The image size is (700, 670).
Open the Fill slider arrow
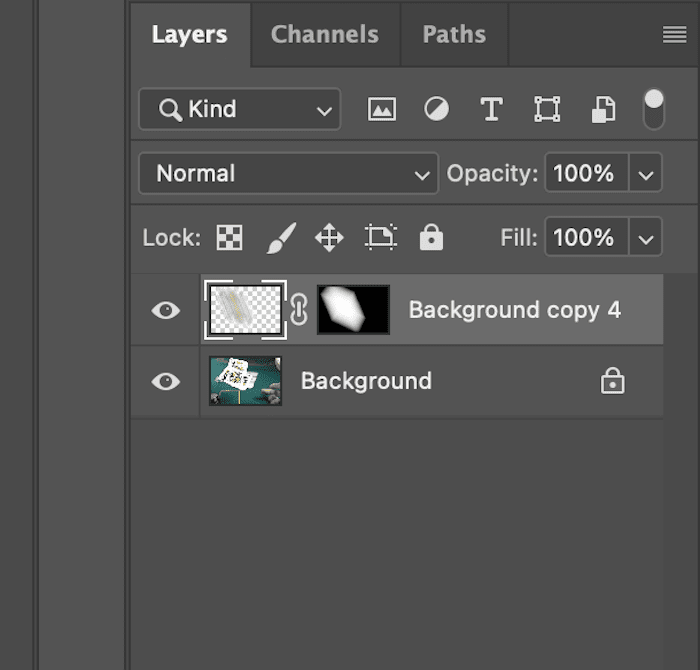point(646,237)
